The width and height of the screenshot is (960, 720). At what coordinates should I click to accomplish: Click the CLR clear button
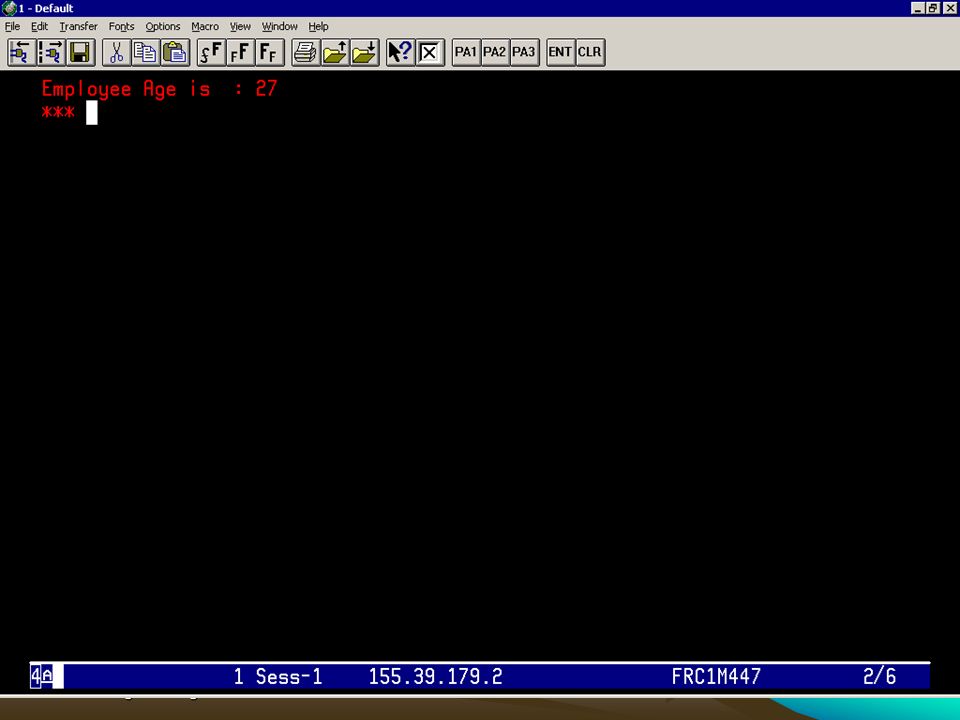[590, 53]
